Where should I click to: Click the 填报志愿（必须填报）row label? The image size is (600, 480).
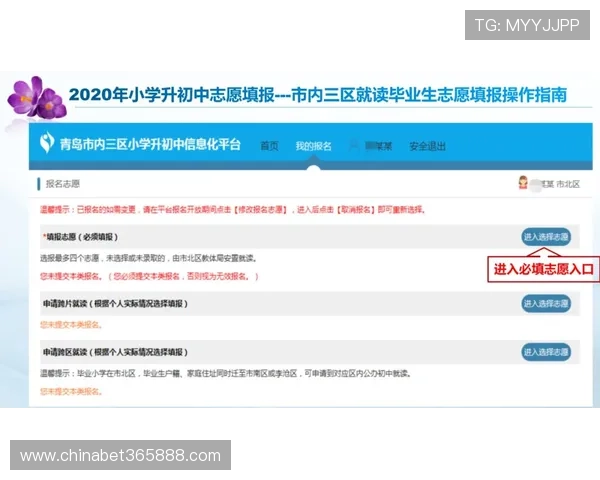coord(80,237)
